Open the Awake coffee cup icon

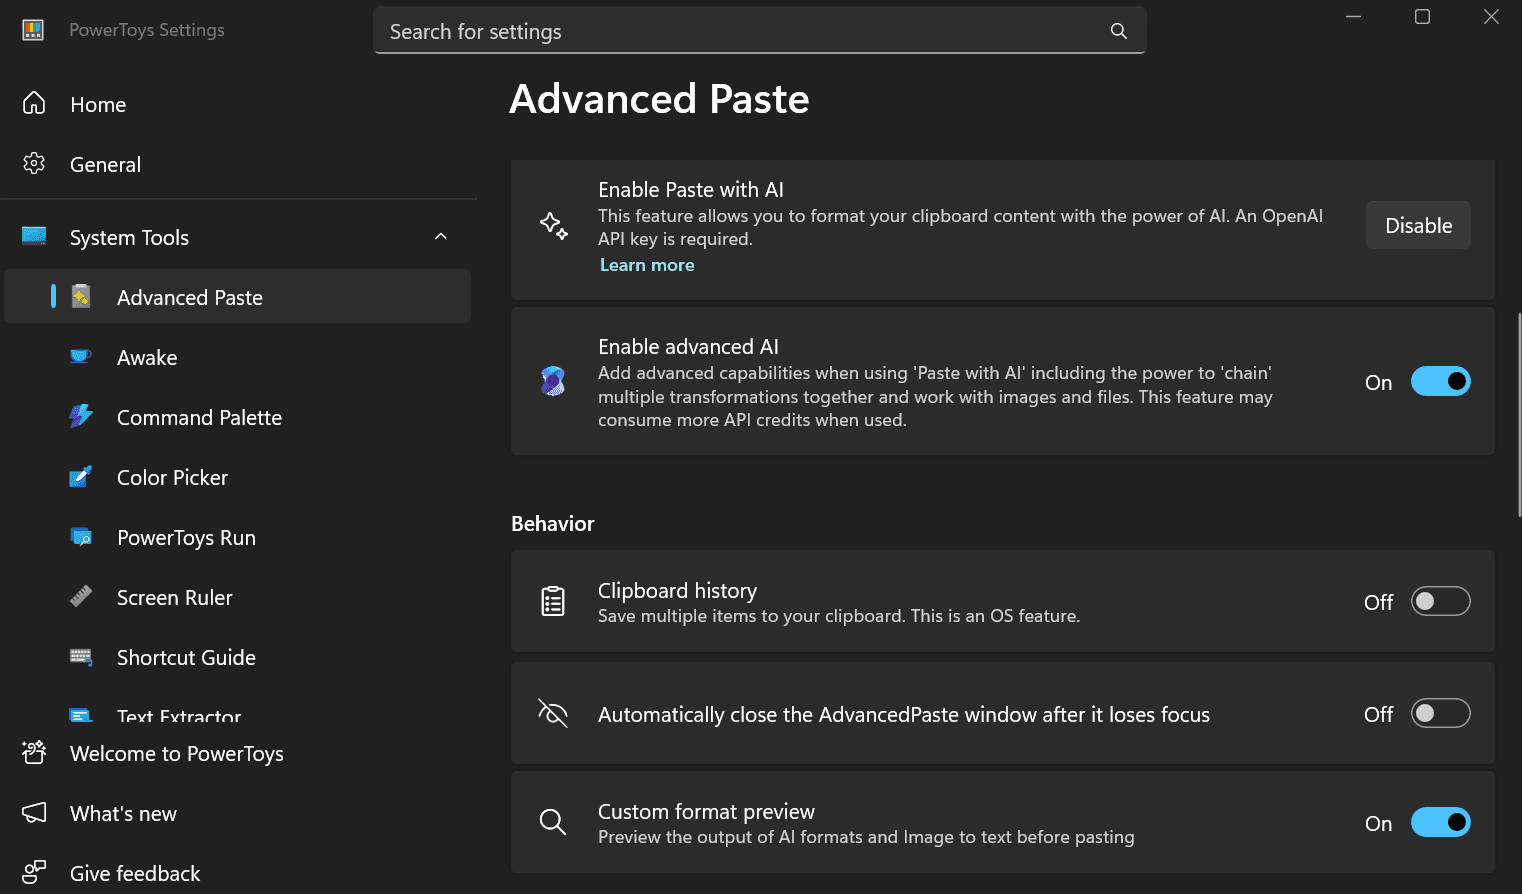pyautogui.click(x=81, y=357)
